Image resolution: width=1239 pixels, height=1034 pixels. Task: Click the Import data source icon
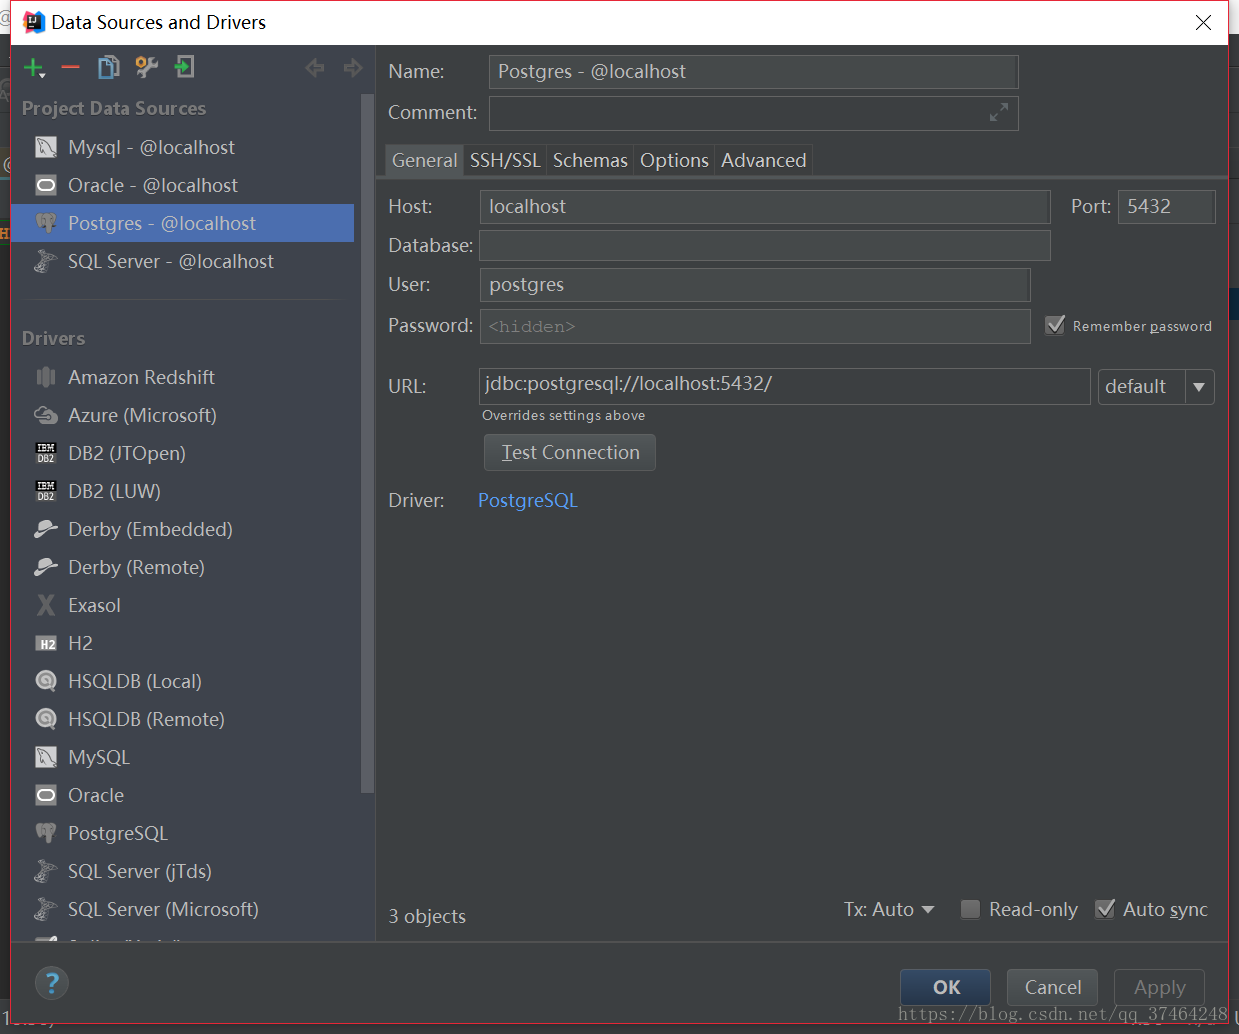pos(184,68)
